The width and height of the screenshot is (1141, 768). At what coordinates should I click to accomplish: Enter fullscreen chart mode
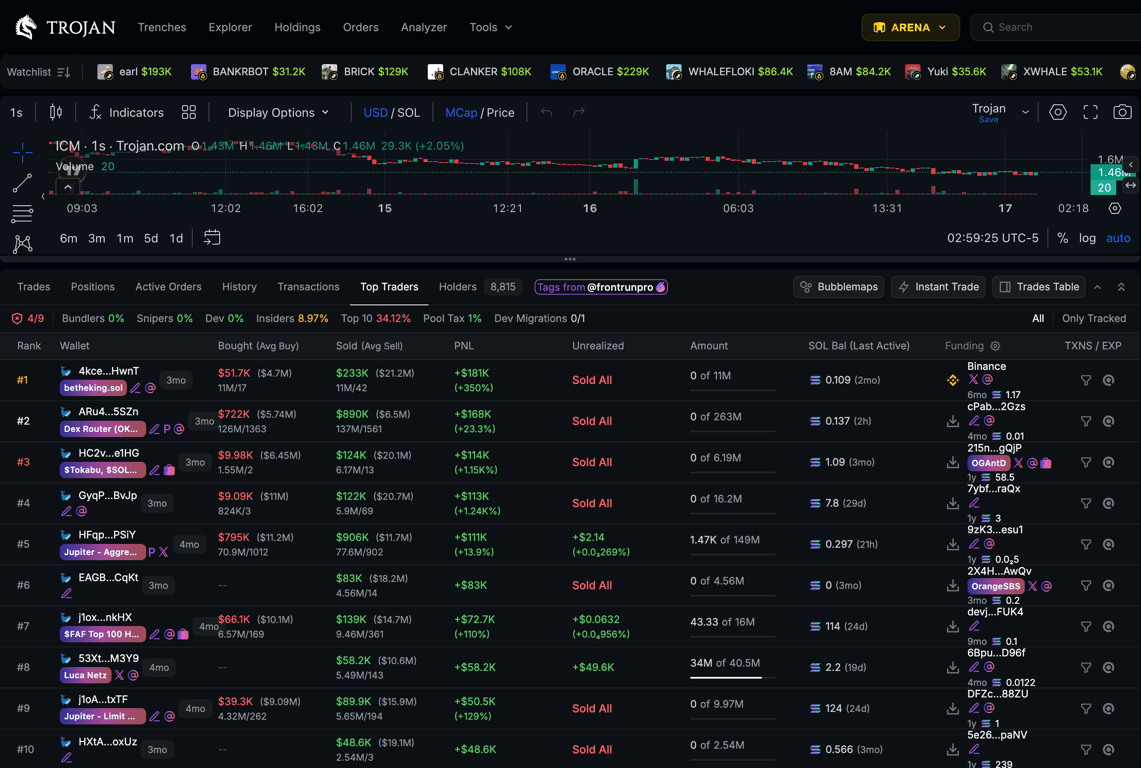[1090, 112]
